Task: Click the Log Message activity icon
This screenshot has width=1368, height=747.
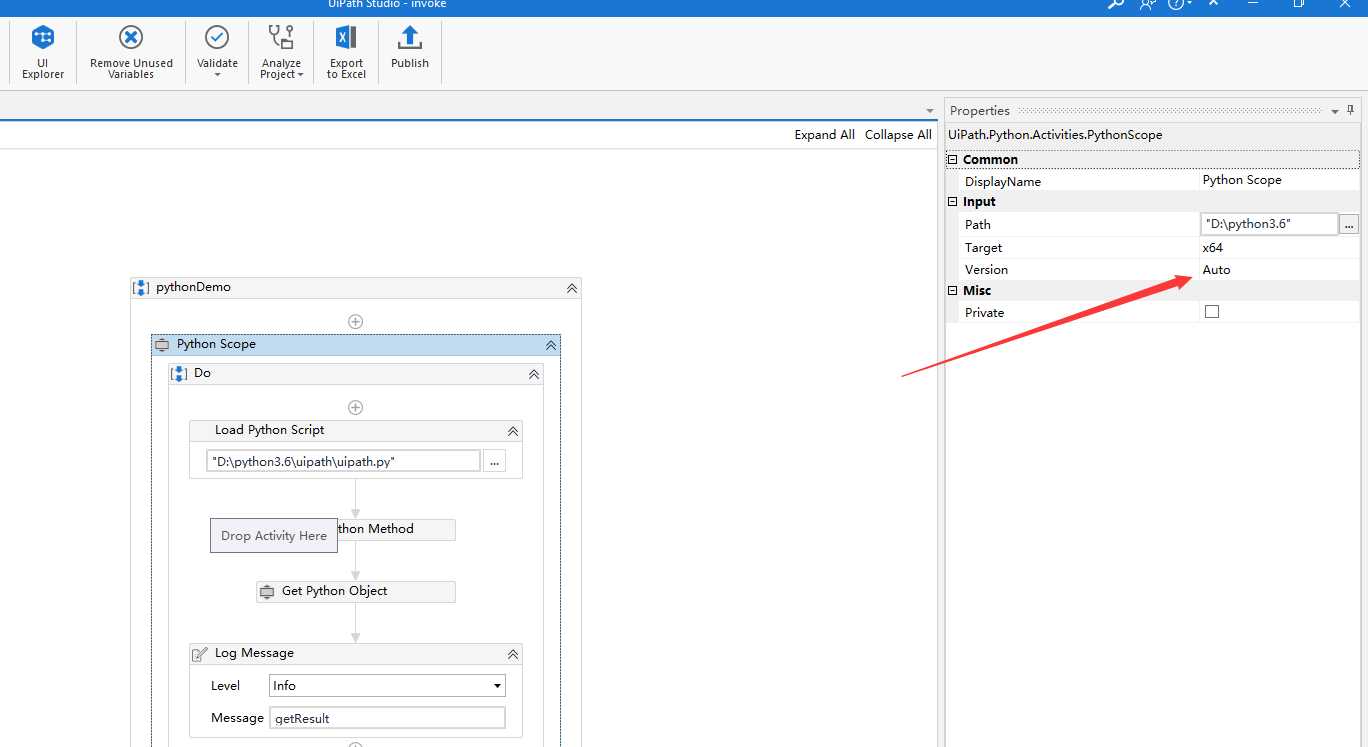Action: pos(200,654)
